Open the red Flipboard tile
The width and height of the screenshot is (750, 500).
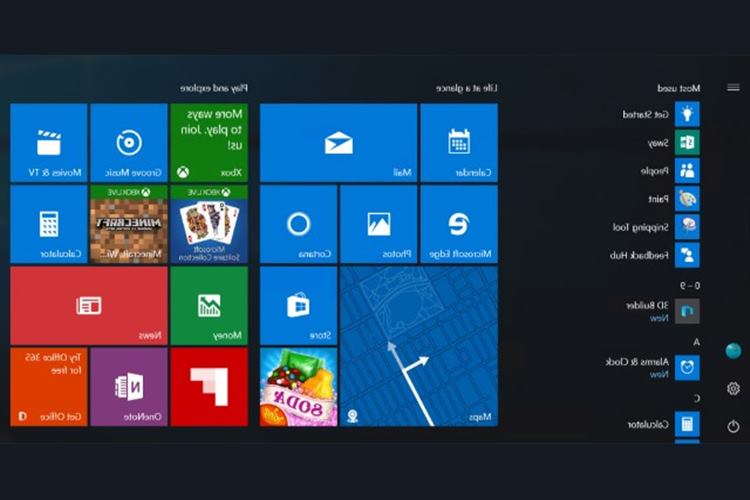tap(209, 387)
